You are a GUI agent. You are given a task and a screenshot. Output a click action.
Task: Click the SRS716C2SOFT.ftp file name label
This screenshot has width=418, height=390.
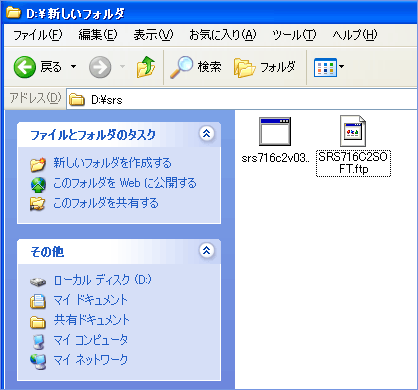point(353,163)
